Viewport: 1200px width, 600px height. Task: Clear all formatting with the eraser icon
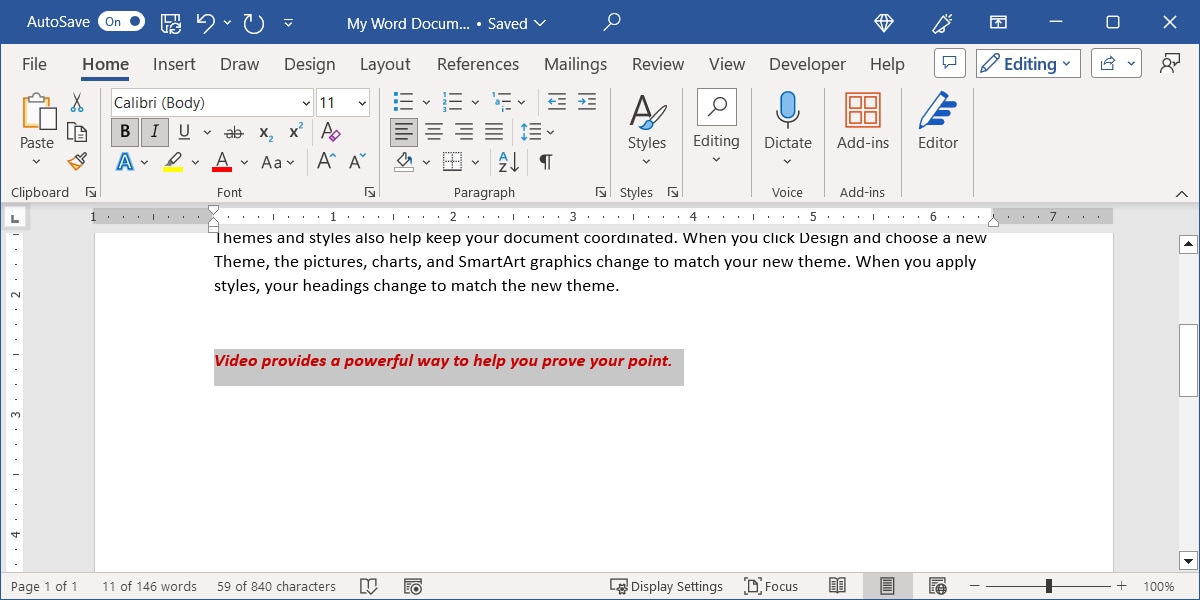tap(330, 131)
